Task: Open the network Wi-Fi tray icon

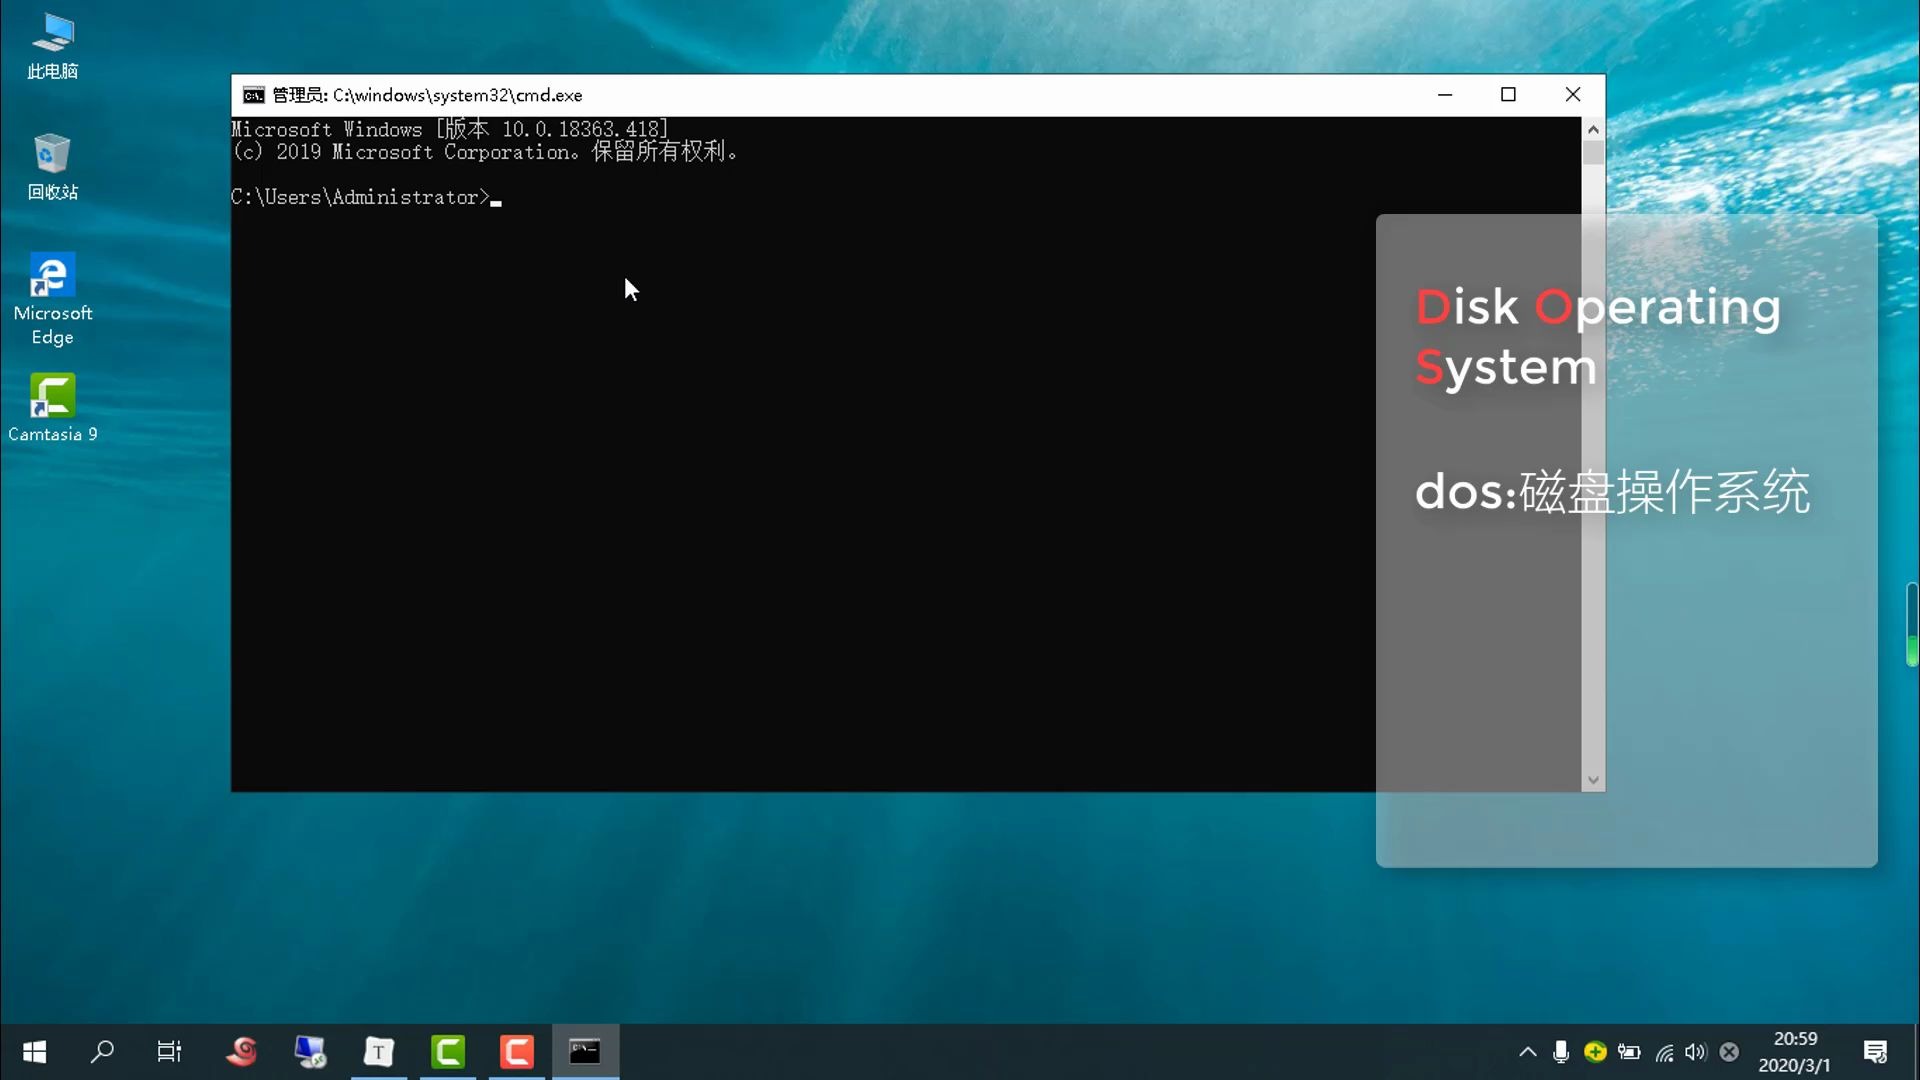Action: click(1664, 1052)
